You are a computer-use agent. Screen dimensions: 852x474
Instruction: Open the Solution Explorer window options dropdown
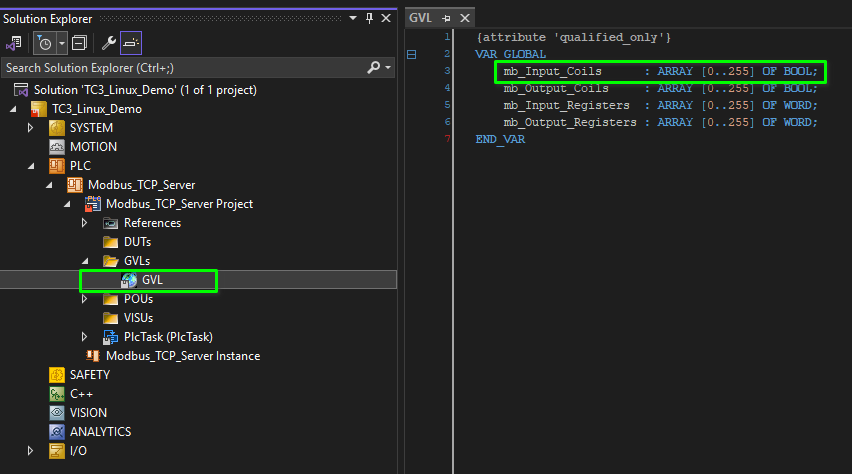[x=353, y=18]
